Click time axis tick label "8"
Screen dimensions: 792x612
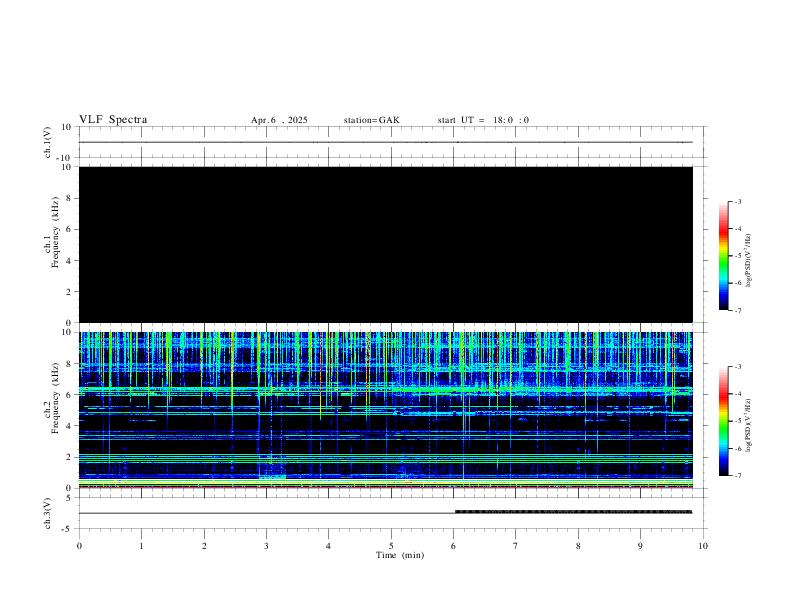click(578, 546)
